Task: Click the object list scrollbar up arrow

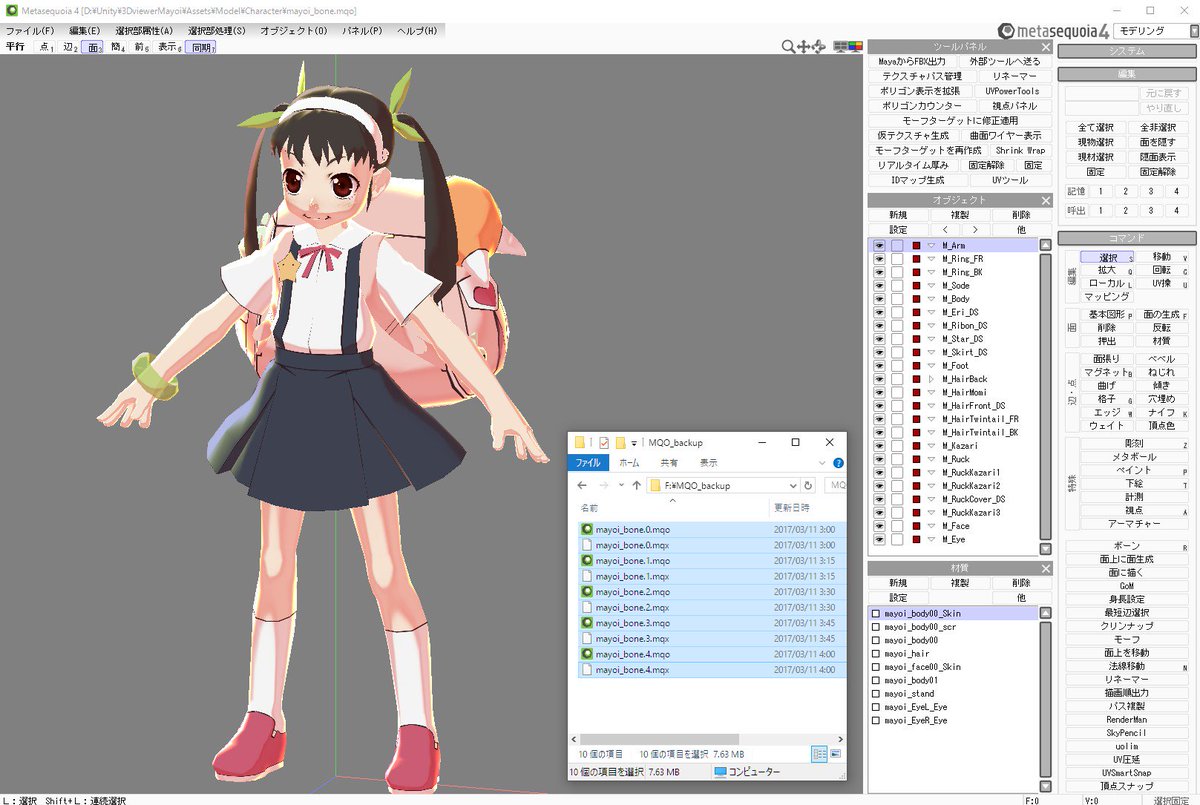Action: pyautogui.click(x=1045, y=244)
